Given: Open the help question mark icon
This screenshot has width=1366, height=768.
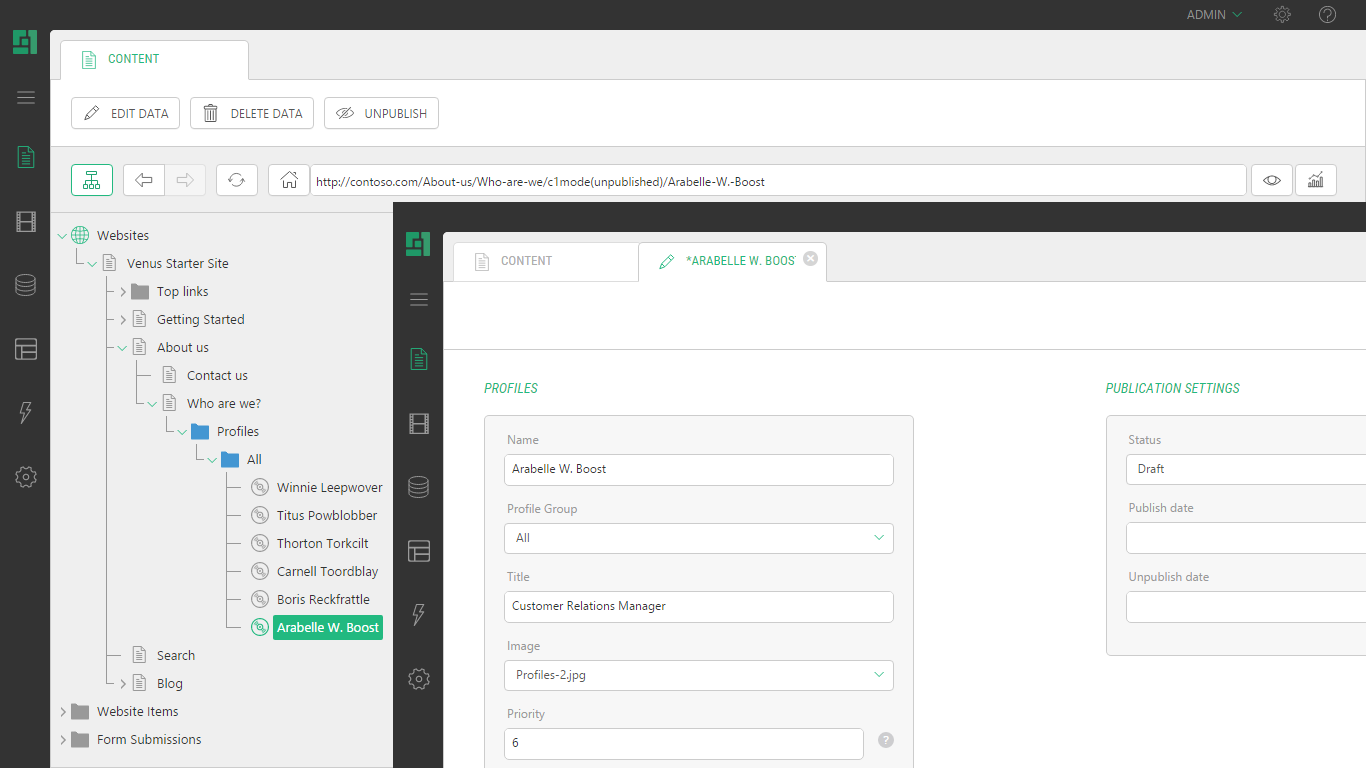Looking at the screenshot, I should [1327, 15].
